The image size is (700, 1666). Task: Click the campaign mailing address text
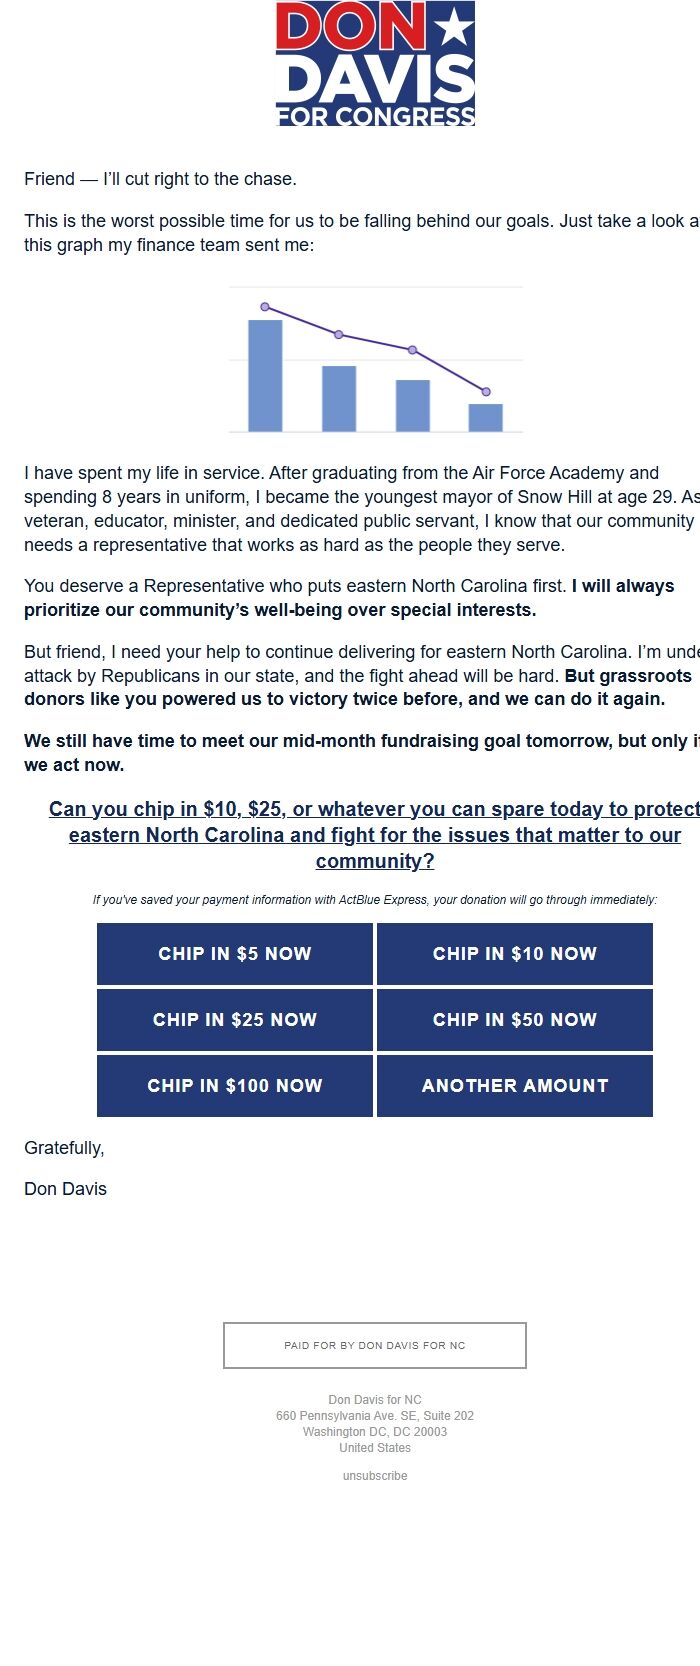(375, 1416)
